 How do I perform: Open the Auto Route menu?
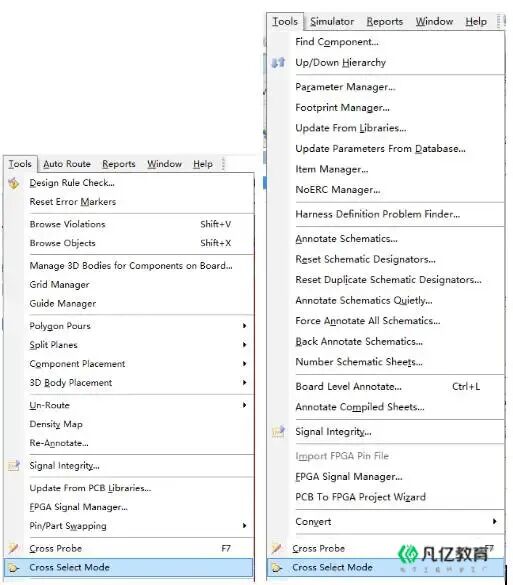(x=67, y=164)
